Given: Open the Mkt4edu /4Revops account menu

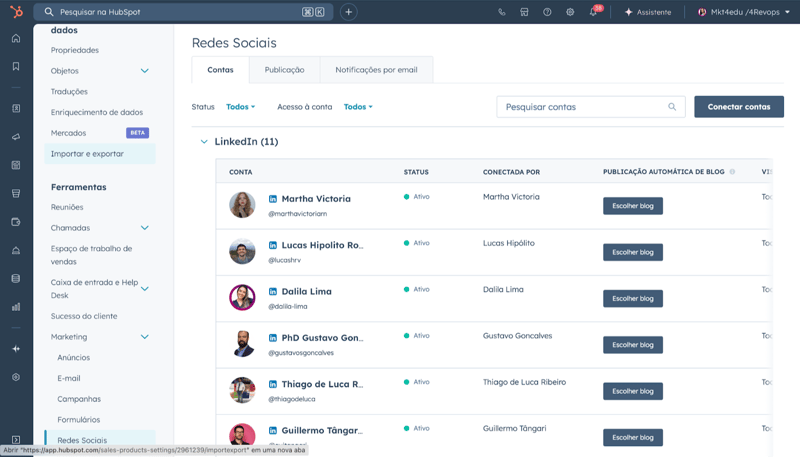Looking at the screenshot, I should pos(743,12).
